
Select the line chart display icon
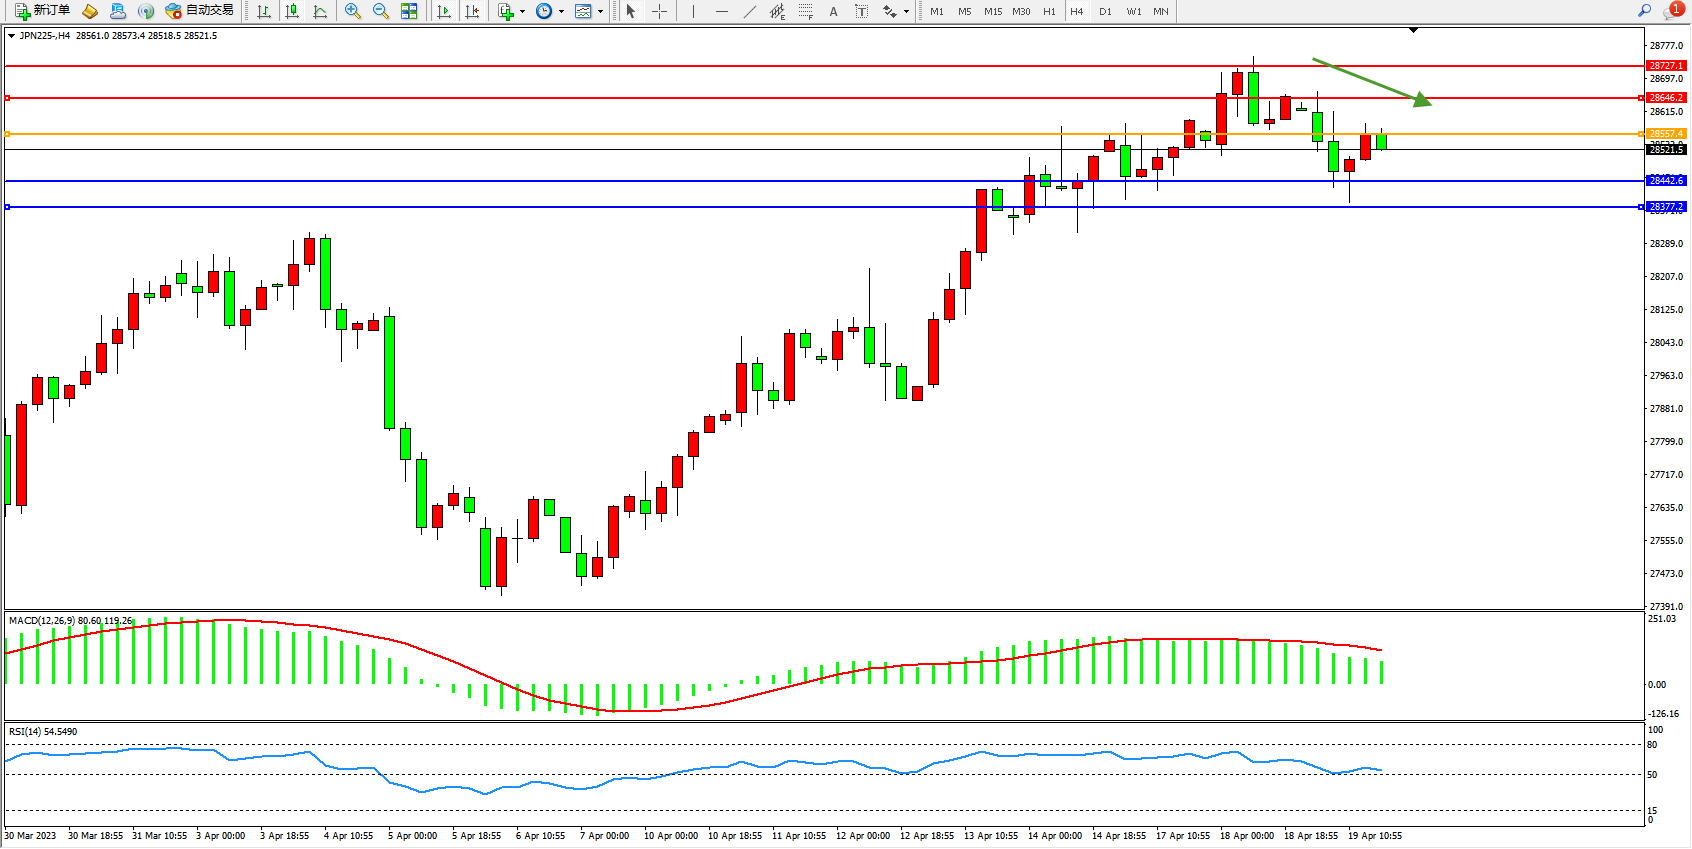320,11
